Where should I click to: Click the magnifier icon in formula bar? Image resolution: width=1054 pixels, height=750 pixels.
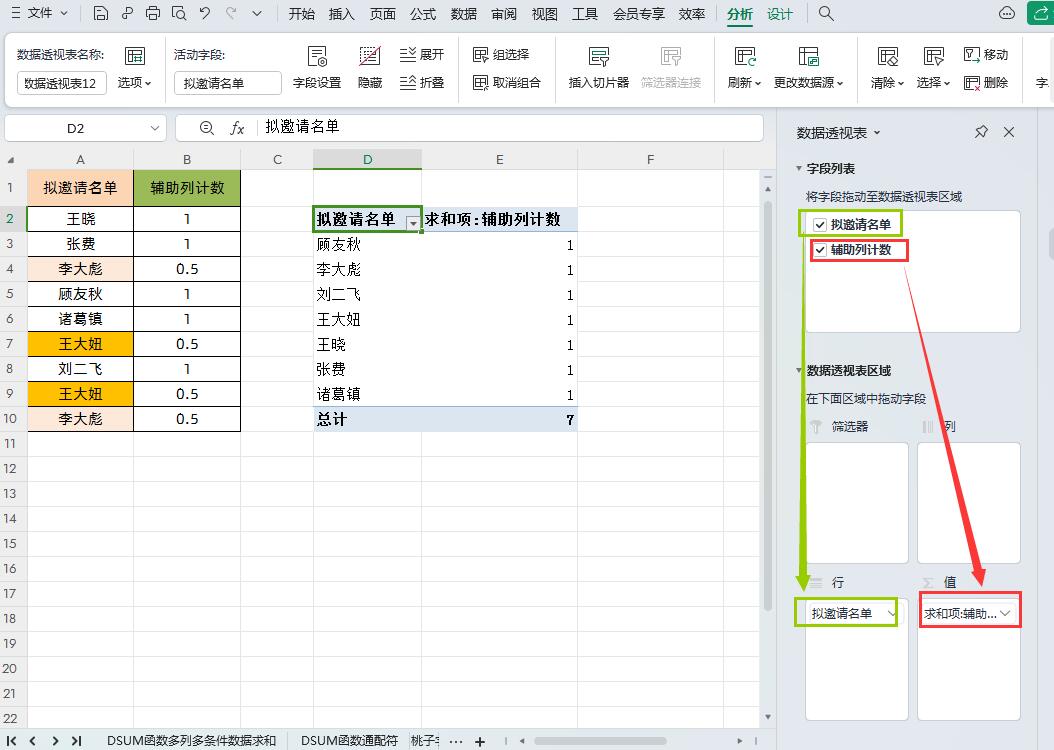pyautogui.click(x=207, y=128)
